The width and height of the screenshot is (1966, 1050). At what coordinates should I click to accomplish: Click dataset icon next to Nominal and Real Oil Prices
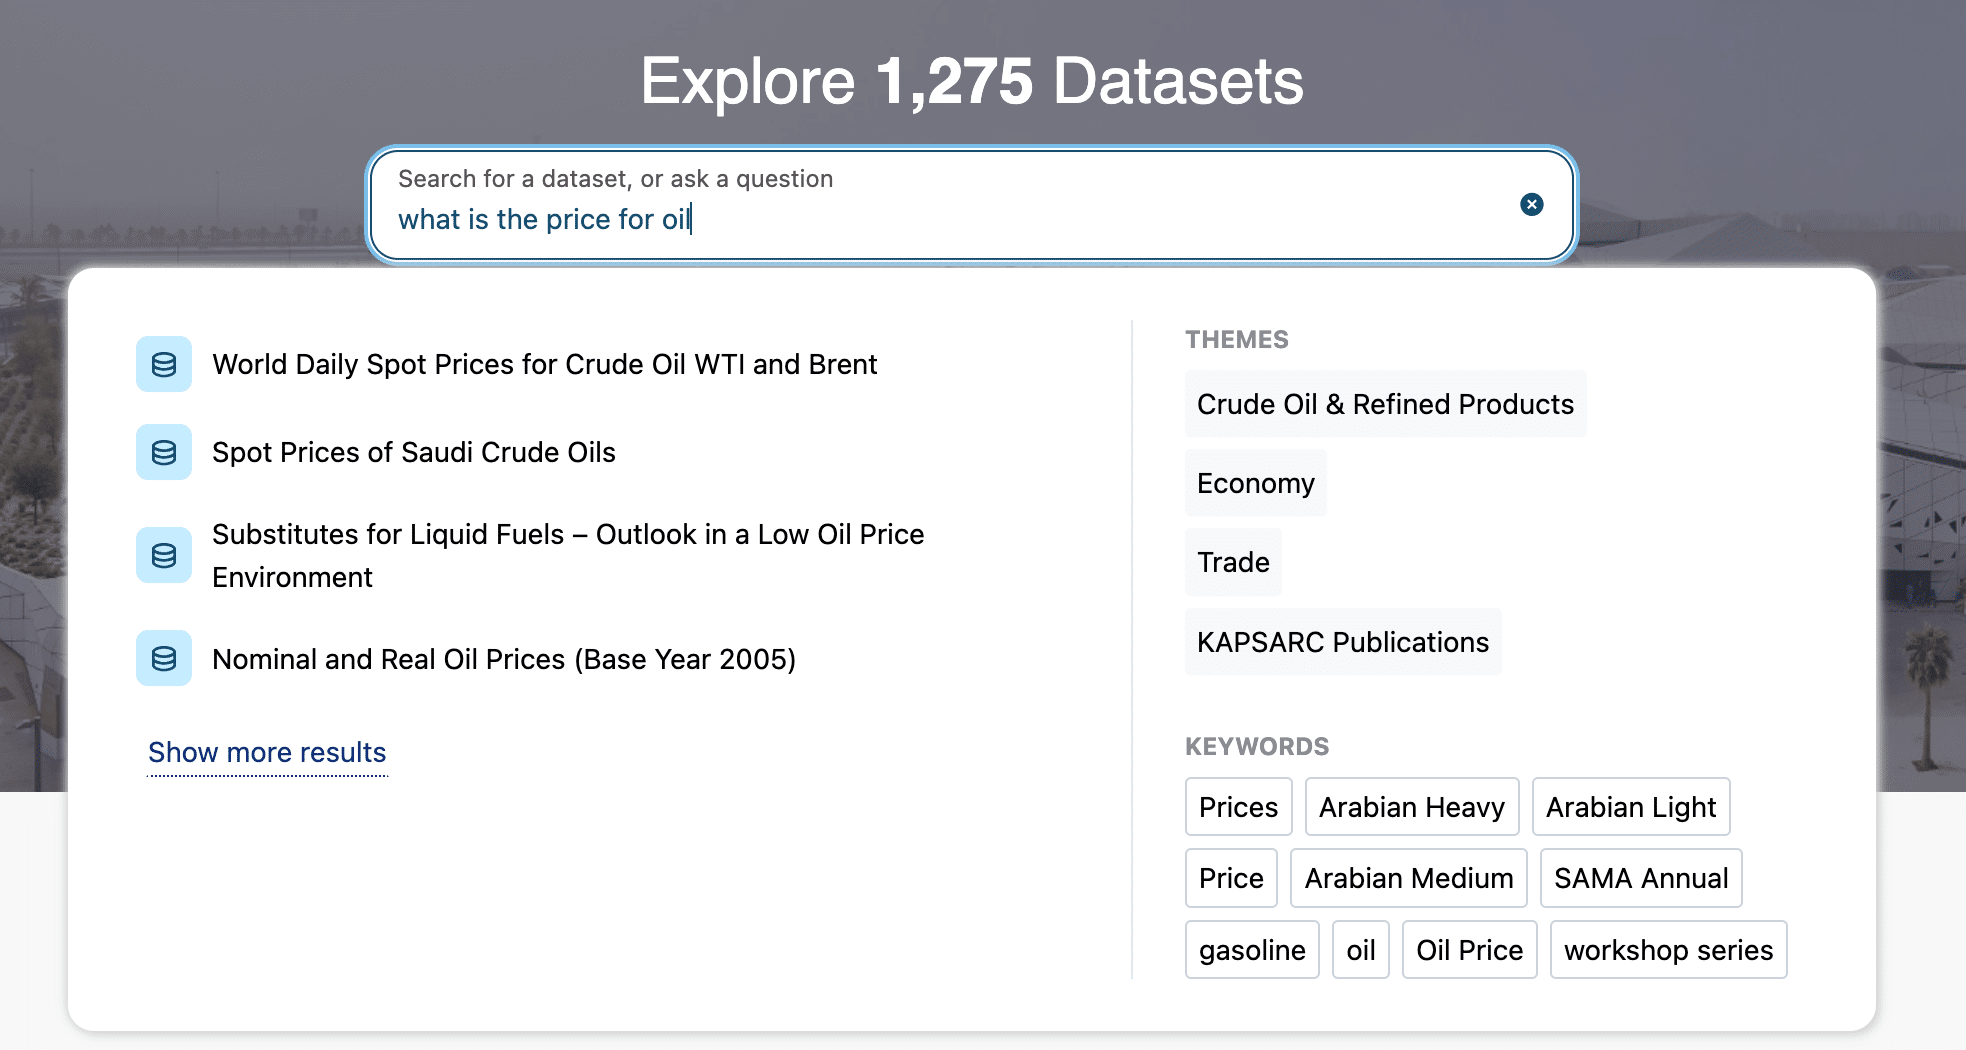[x=164, y=658]
